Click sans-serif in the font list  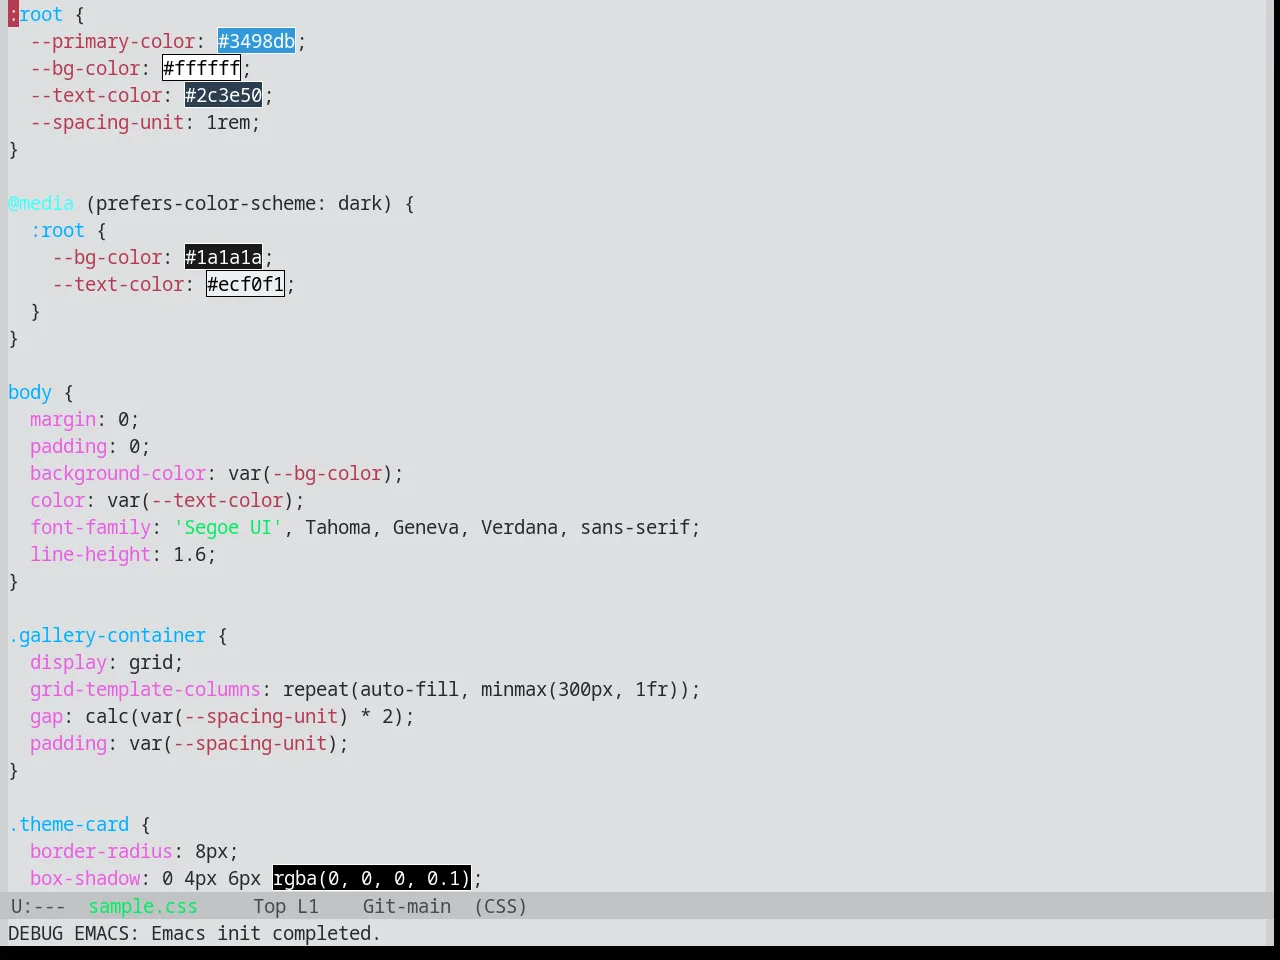[x=635, y=527]
